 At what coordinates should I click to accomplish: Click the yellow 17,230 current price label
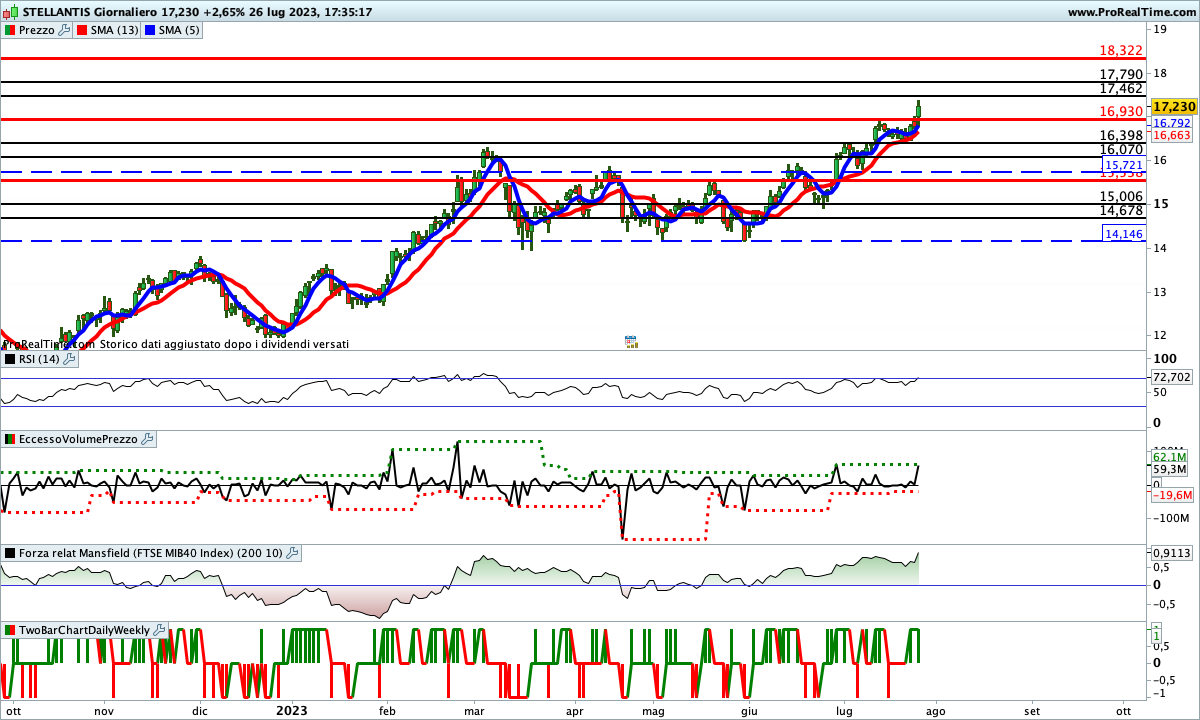[x=1173, y=106]
